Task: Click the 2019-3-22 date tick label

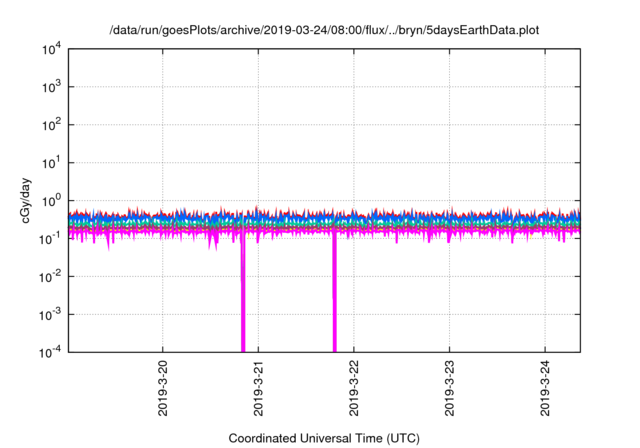Action: 353,388
